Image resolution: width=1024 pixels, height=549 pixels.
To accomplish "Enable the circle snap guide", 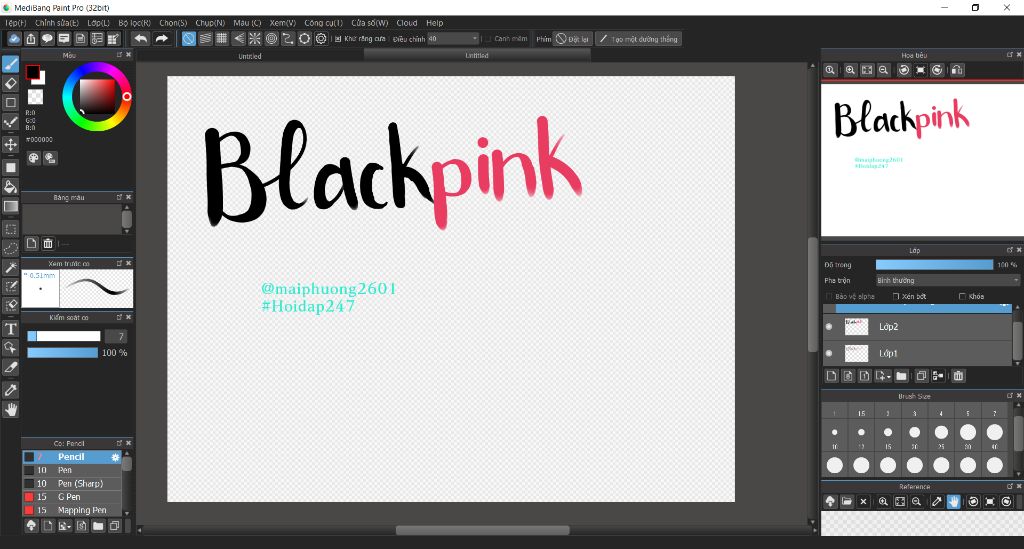I will point(271,39).
